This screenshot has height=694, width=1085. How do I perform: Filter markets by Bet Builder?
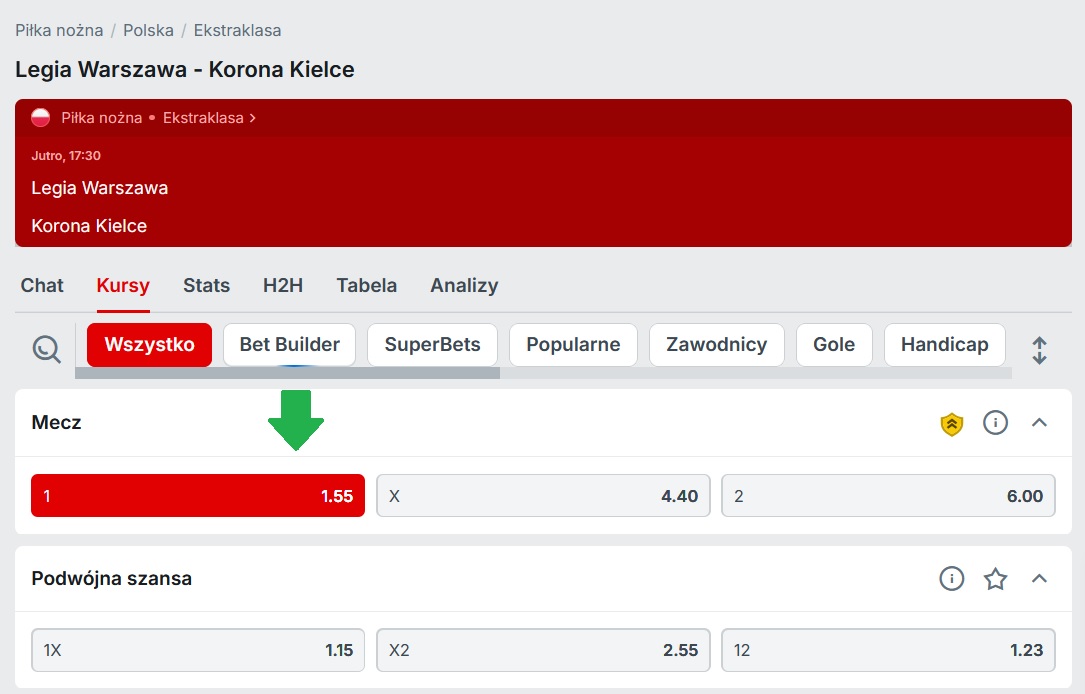(289, 345)
